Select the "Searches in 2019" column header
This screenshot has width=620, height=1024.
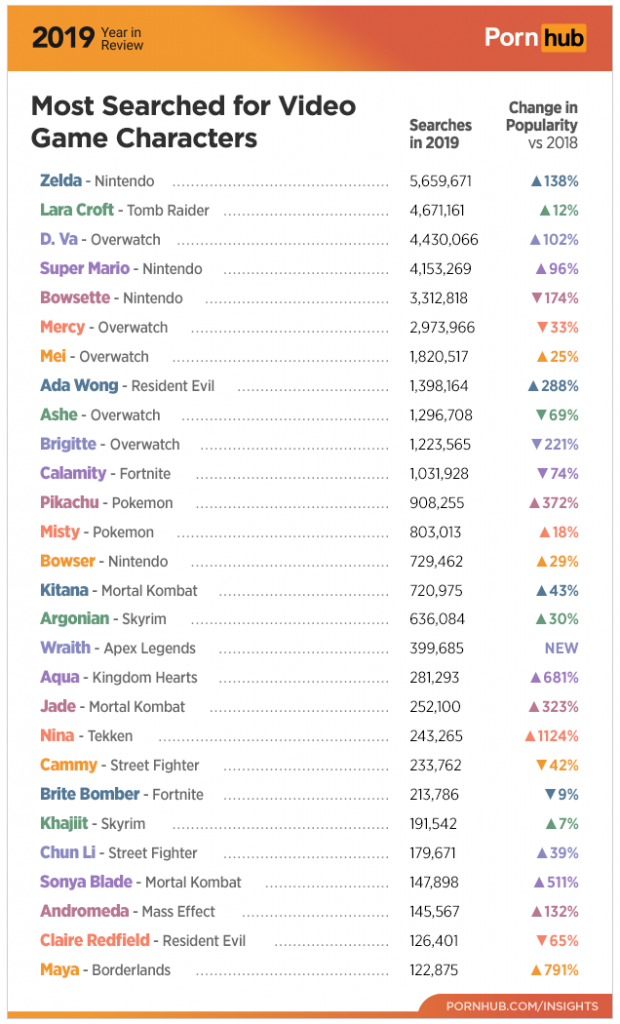click(x=440, y=134)
